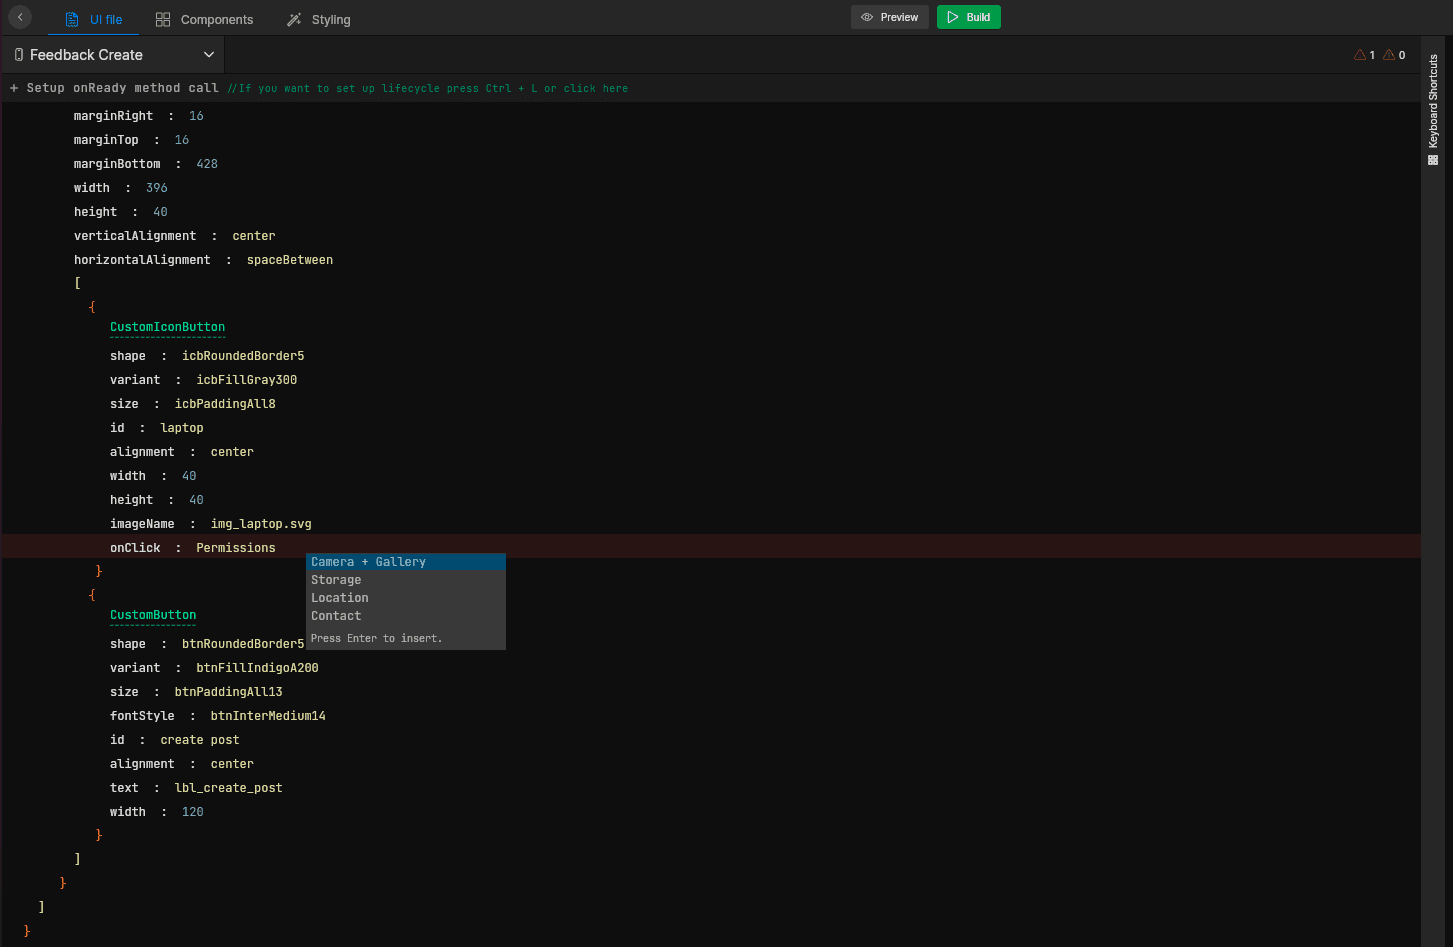Click the CustomButton component name
The height and width of the screenshot is (947, 1453).
[153, 615]
